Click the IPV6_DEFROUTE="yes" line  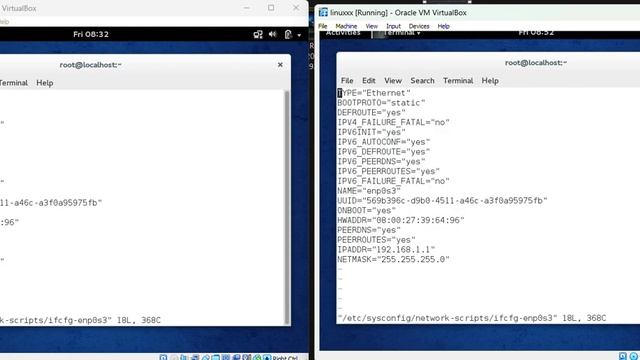coord(384,152)
